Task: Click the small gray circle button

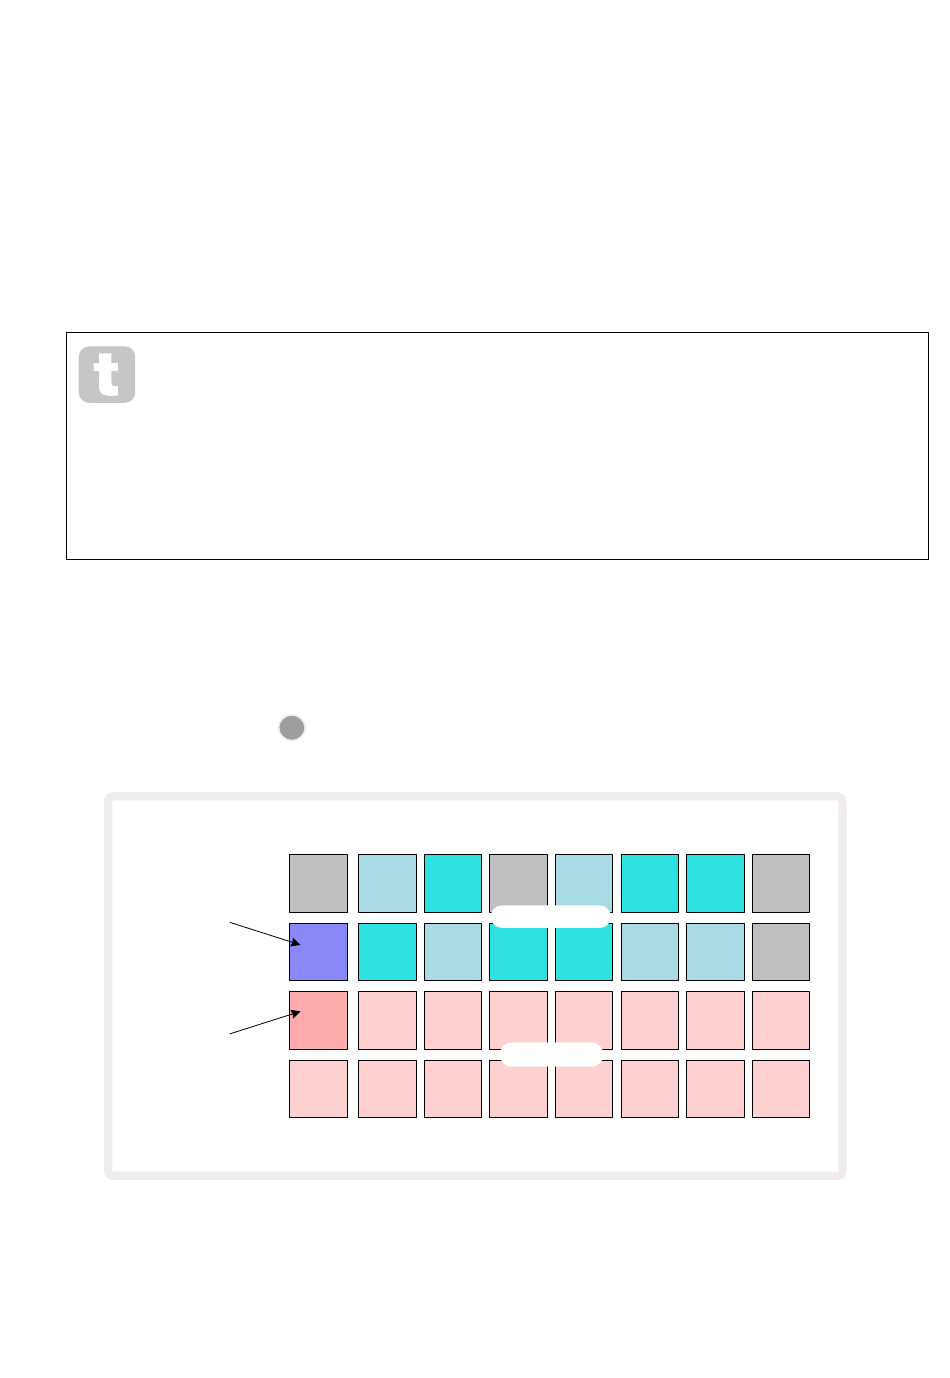Action: tap(292, 728)
